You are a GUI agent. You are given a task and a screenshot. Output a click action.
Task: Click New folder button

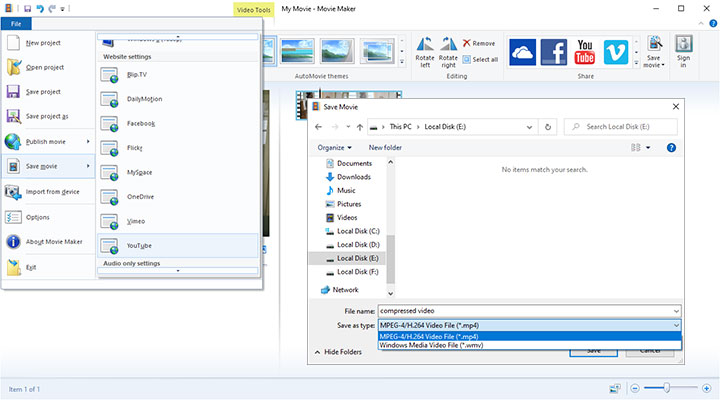click(385, 147)
